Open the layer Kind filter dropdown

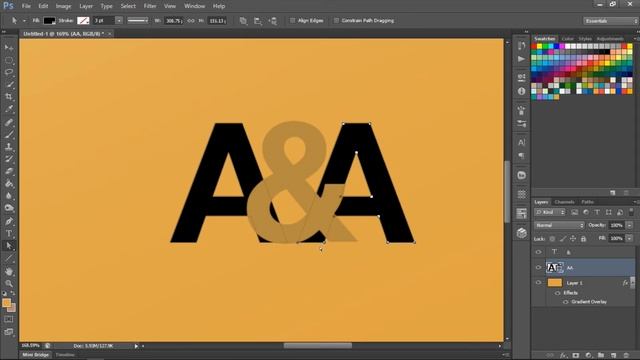550,212
